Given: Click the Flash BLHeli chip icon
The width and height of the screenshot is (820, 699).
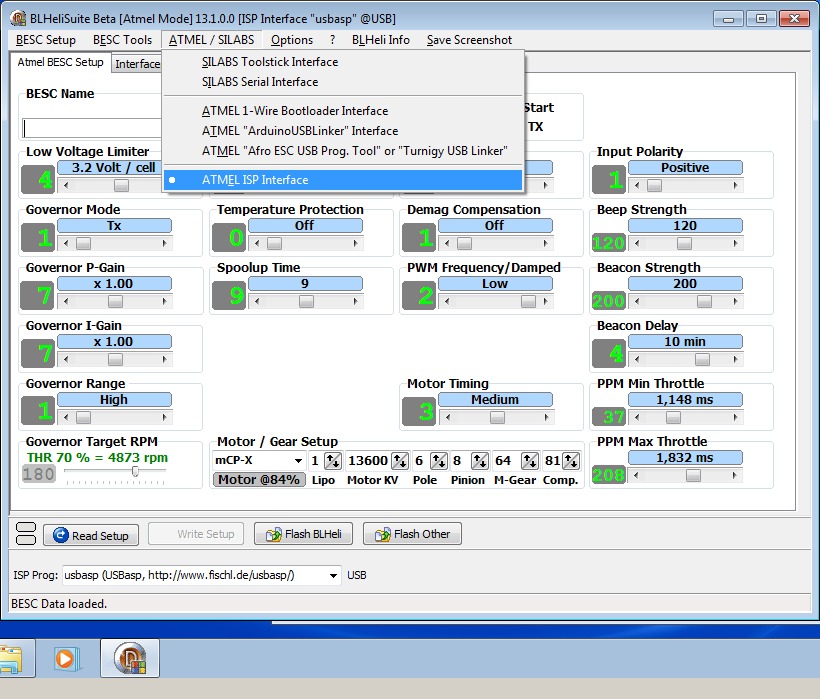Looking at the screenshot, I should (274, 534).
